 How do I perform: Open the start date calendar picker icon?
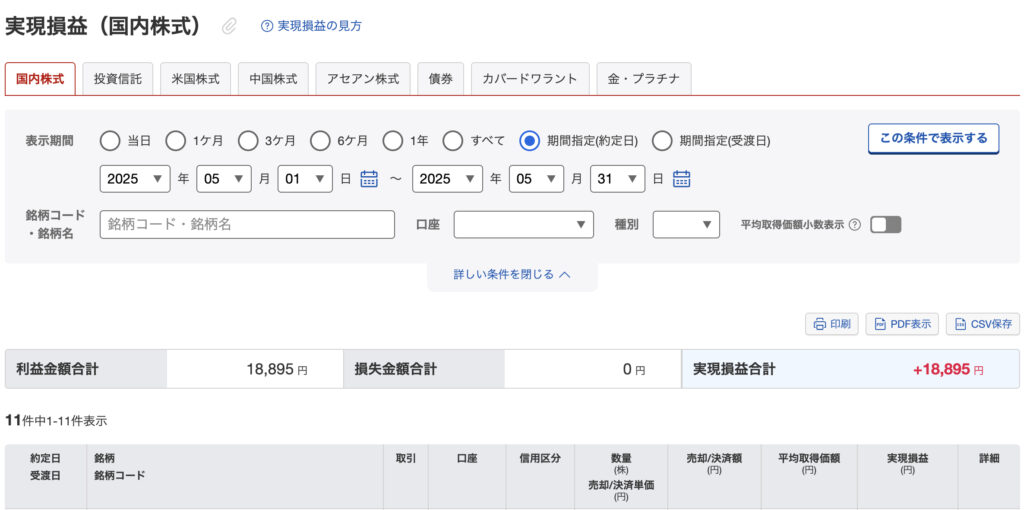pos(370,178)
